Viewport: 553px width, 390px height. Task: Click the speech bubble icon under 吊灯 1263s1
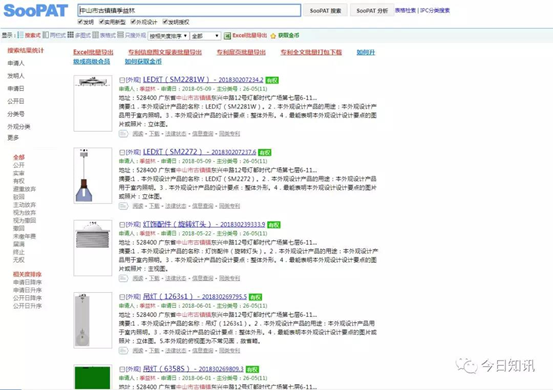(x=123, y=351)
